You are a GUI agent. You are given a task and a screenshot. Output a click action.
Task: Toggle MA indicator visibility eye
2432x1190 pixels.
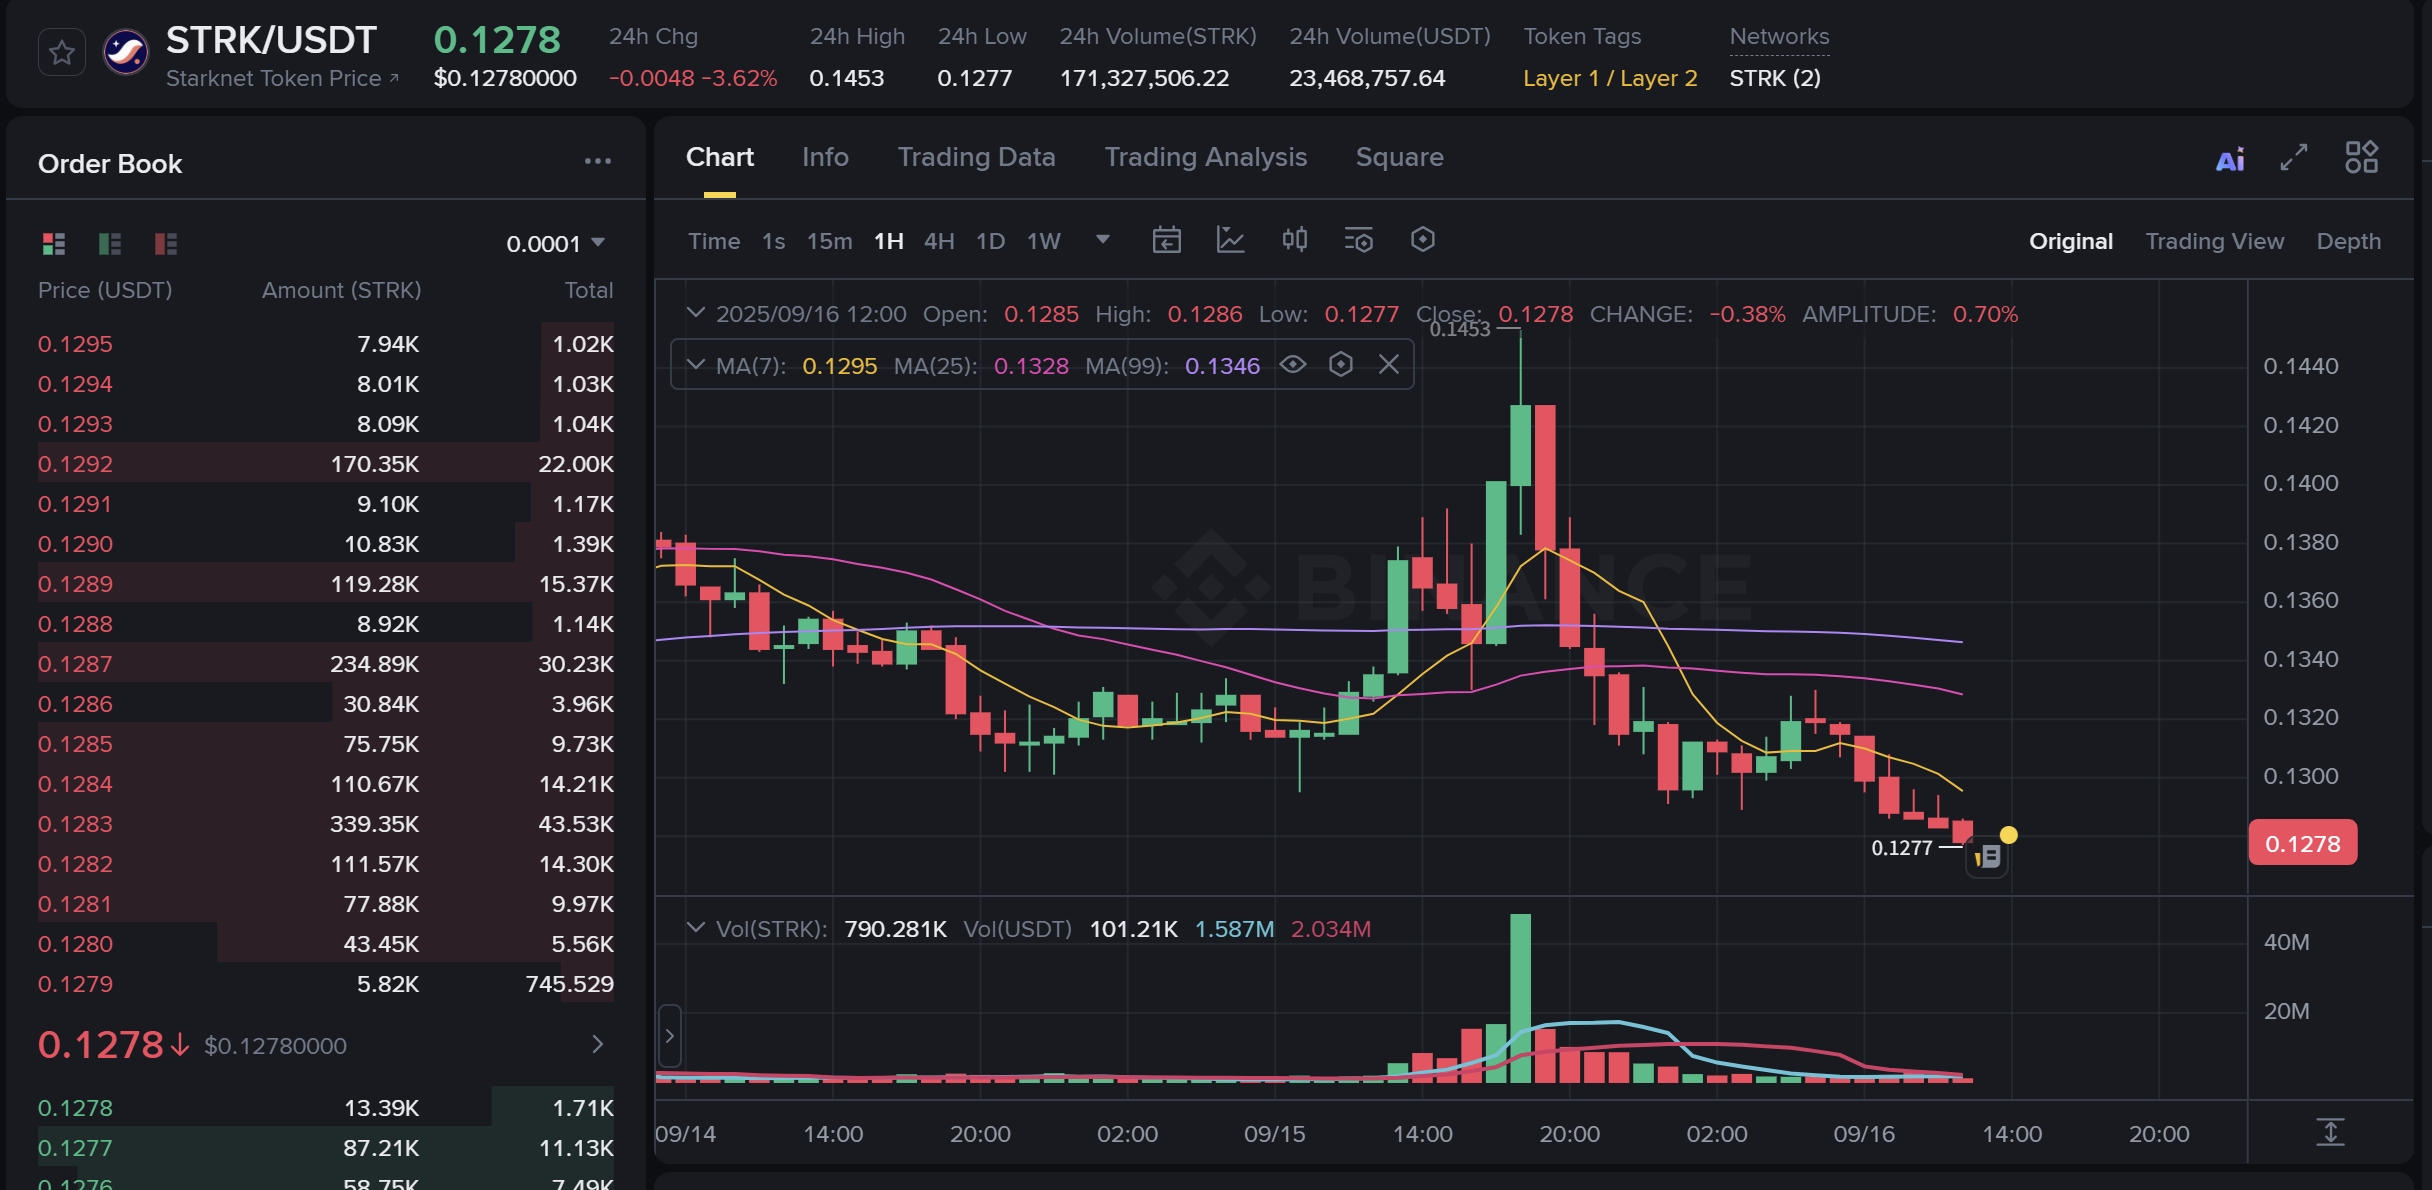point(1293,365)
